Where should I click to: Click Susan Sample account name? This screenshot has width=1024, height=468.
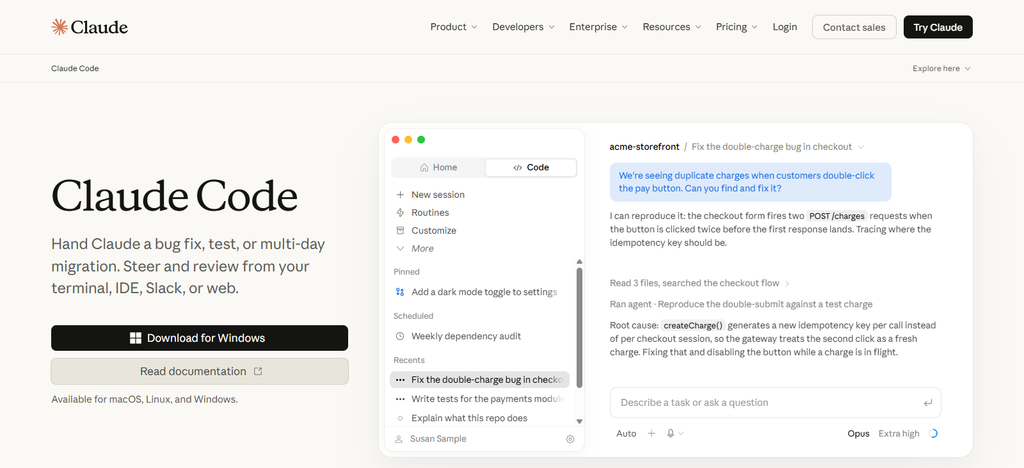coord(438,439)
